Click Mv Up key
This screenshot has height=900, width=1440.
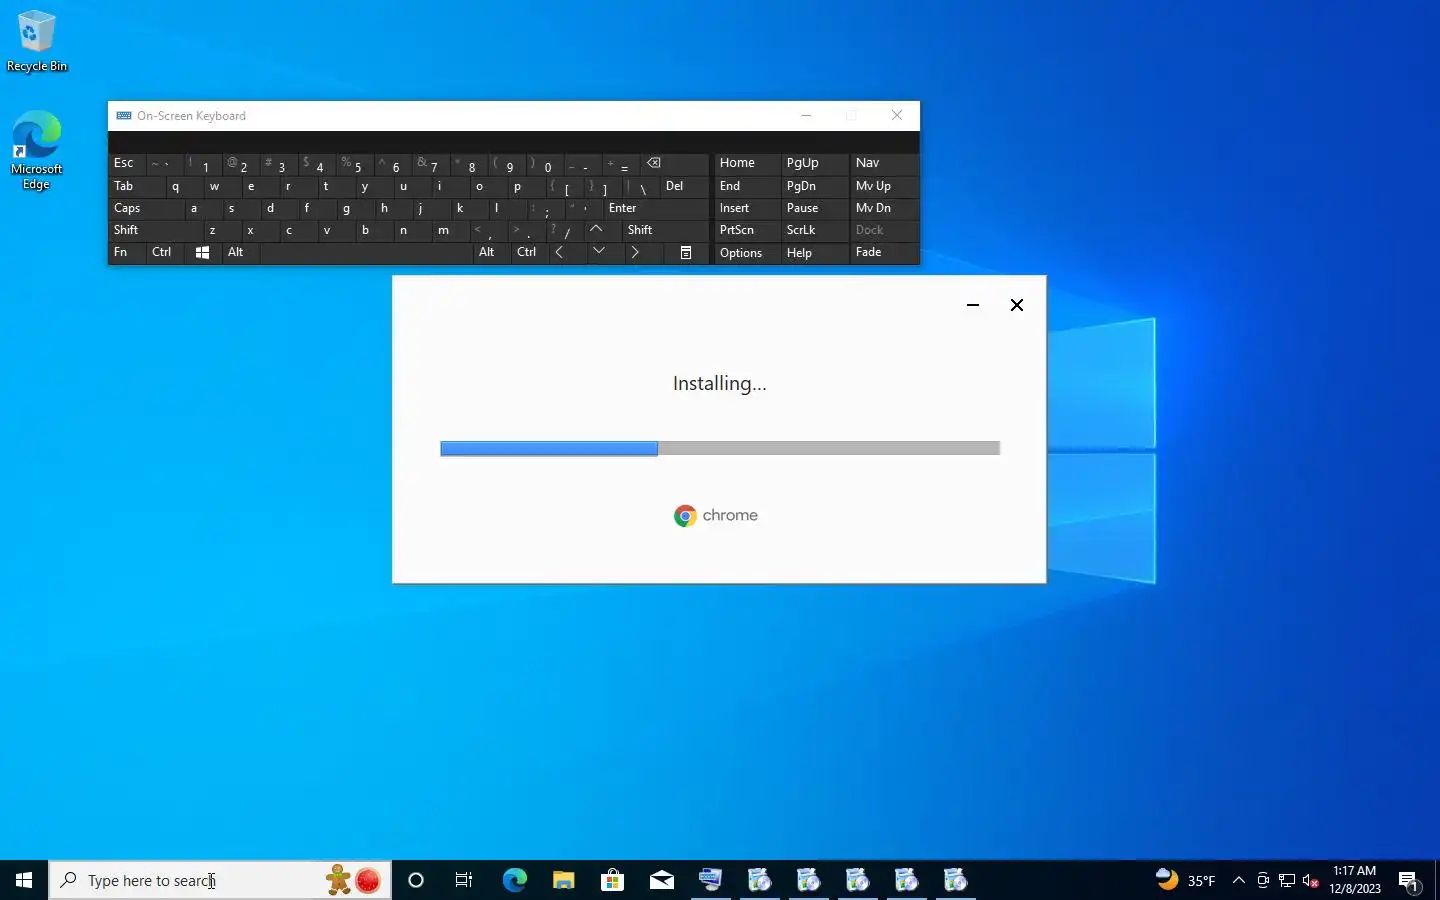[883, 186]
